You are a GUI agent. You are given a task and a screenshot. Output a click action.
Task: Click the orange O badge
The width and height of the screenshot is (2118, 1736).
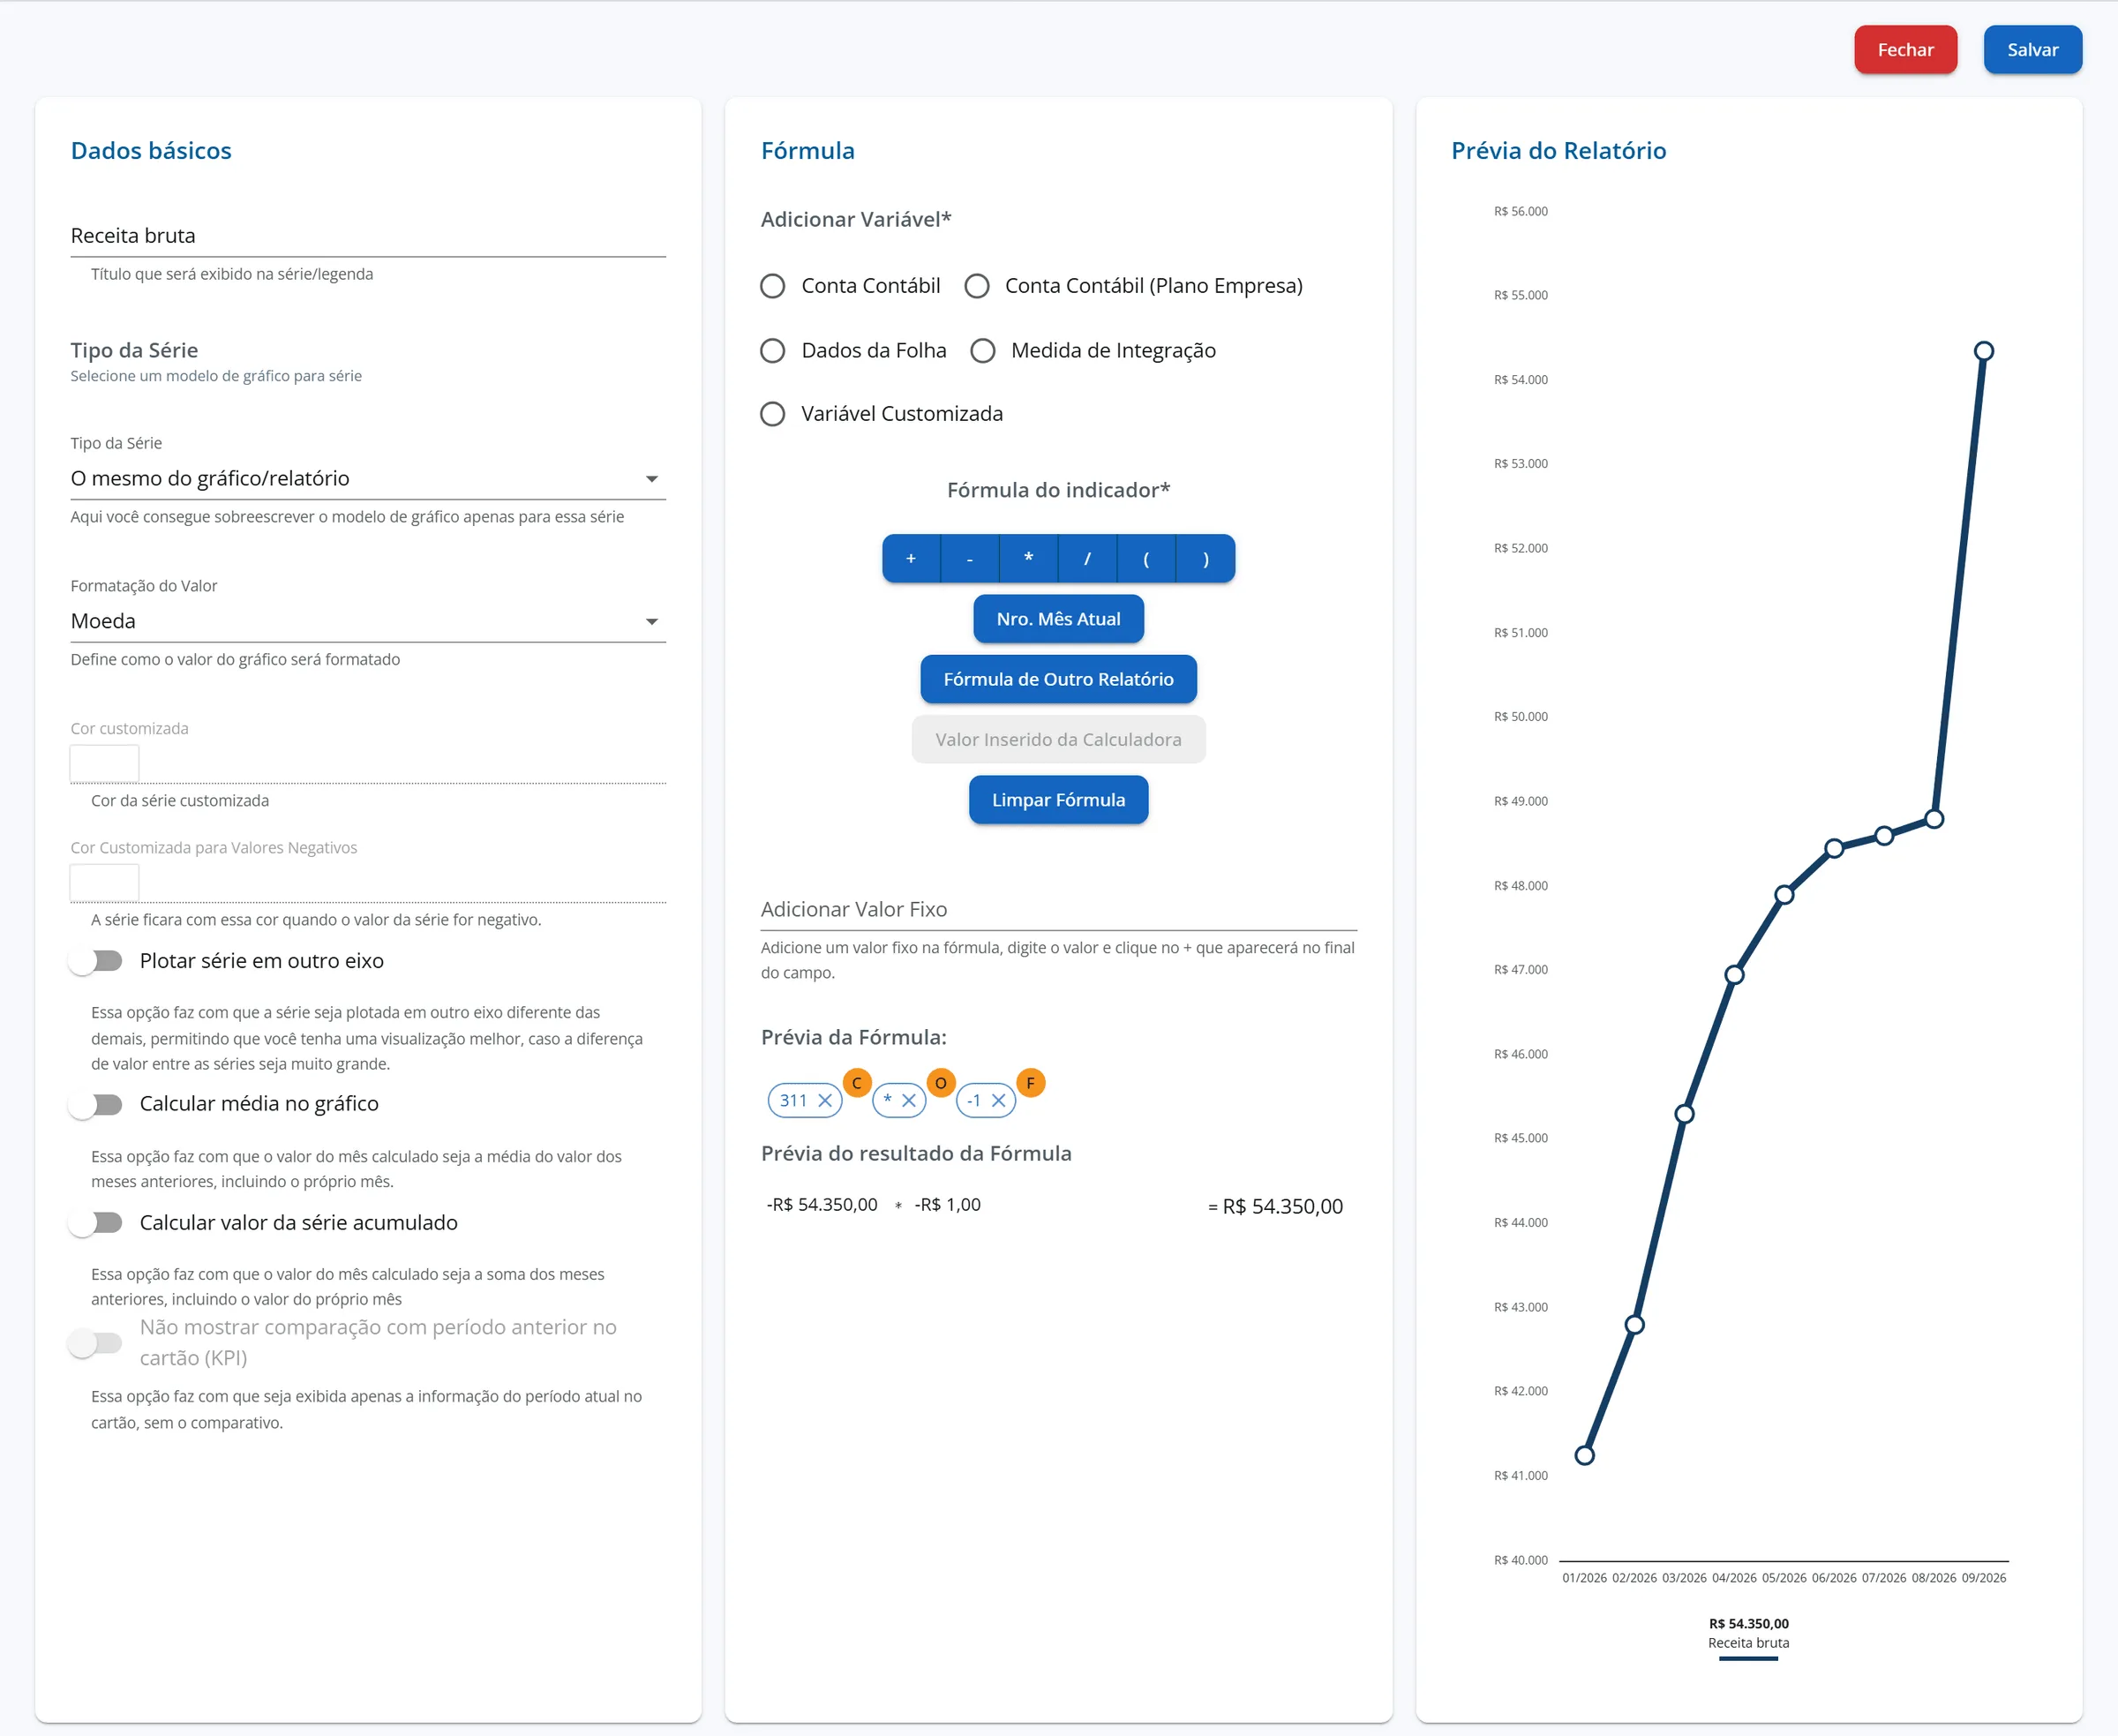[x=941, y=1083]
